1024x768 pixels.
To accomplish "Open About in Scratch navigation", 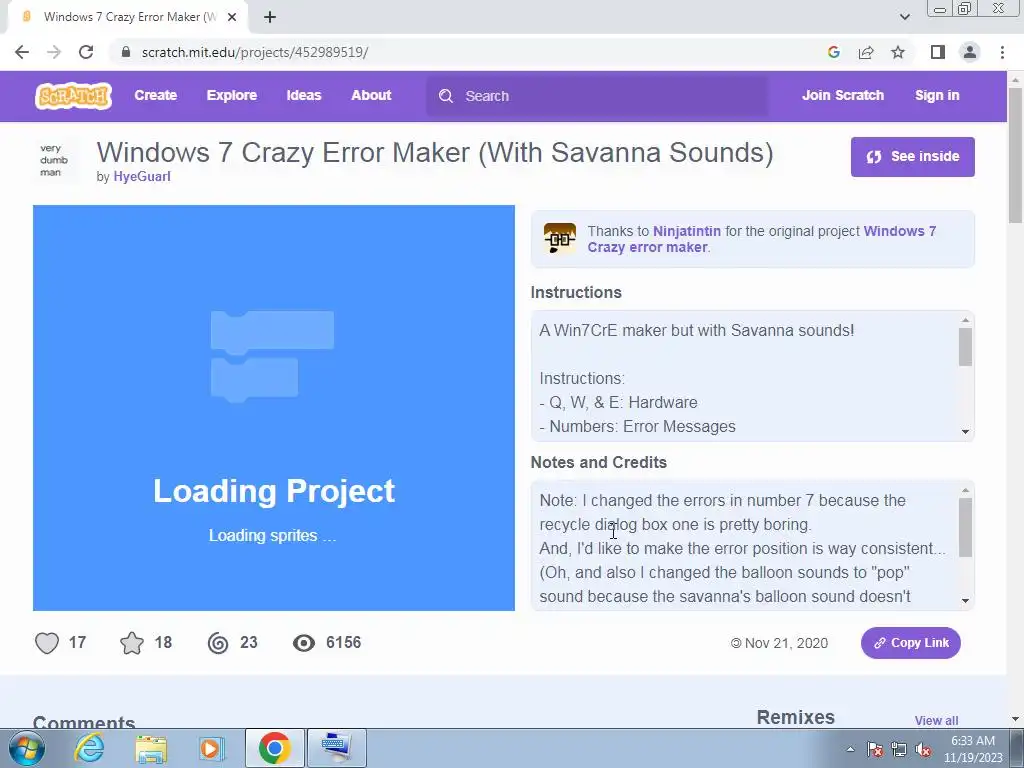I will click(x=371, y=95).
